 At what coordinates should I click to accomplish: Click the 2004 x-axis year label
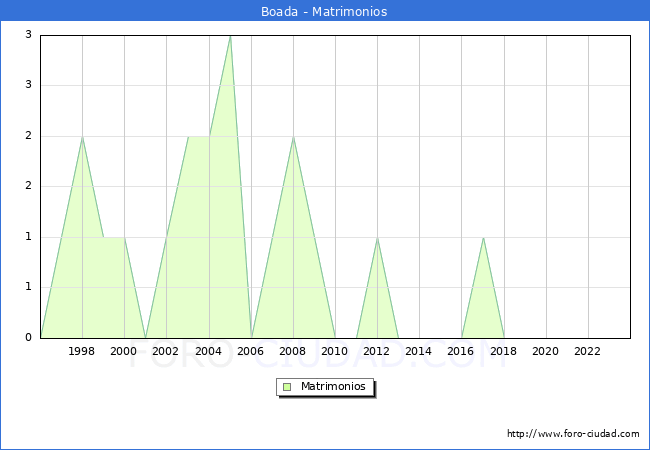click(208, 351)
